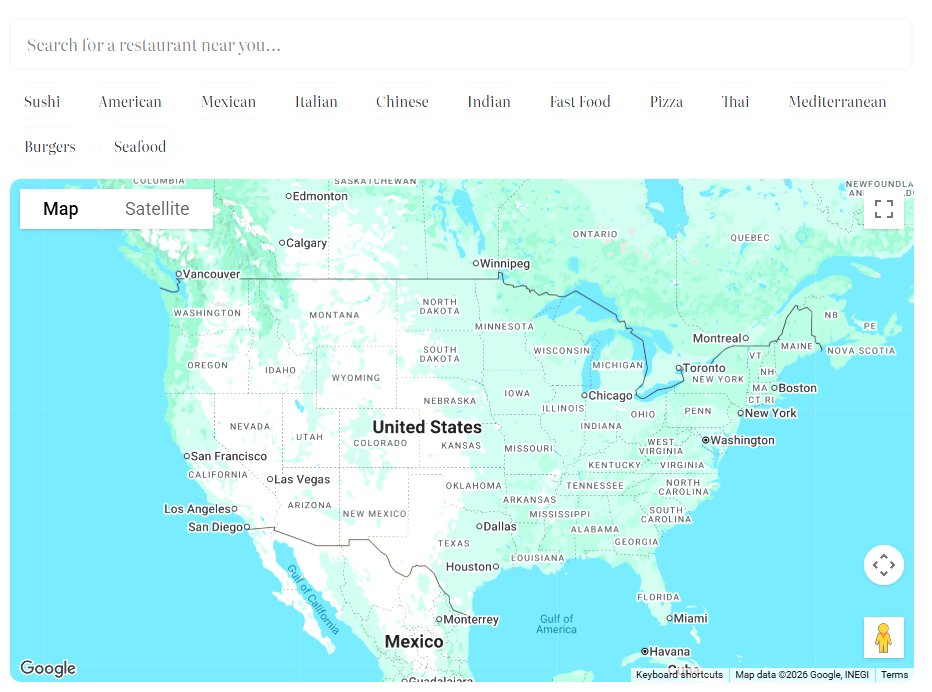Select the Italian category chip
This screenshot has width=932, height=692.
316,102
